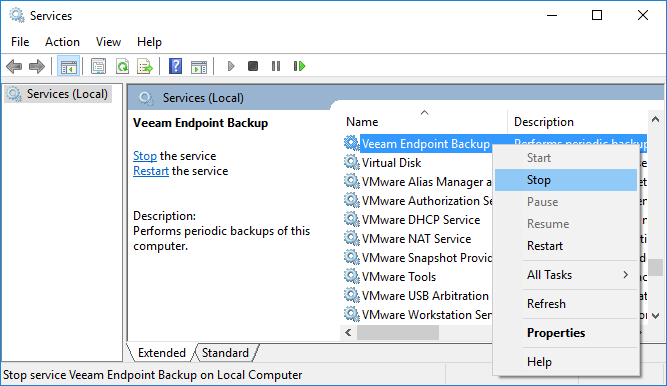Screen dimensions: 667x386
Task: Click gear icon beside VMware Workstation Server
Action: (351, 314)
